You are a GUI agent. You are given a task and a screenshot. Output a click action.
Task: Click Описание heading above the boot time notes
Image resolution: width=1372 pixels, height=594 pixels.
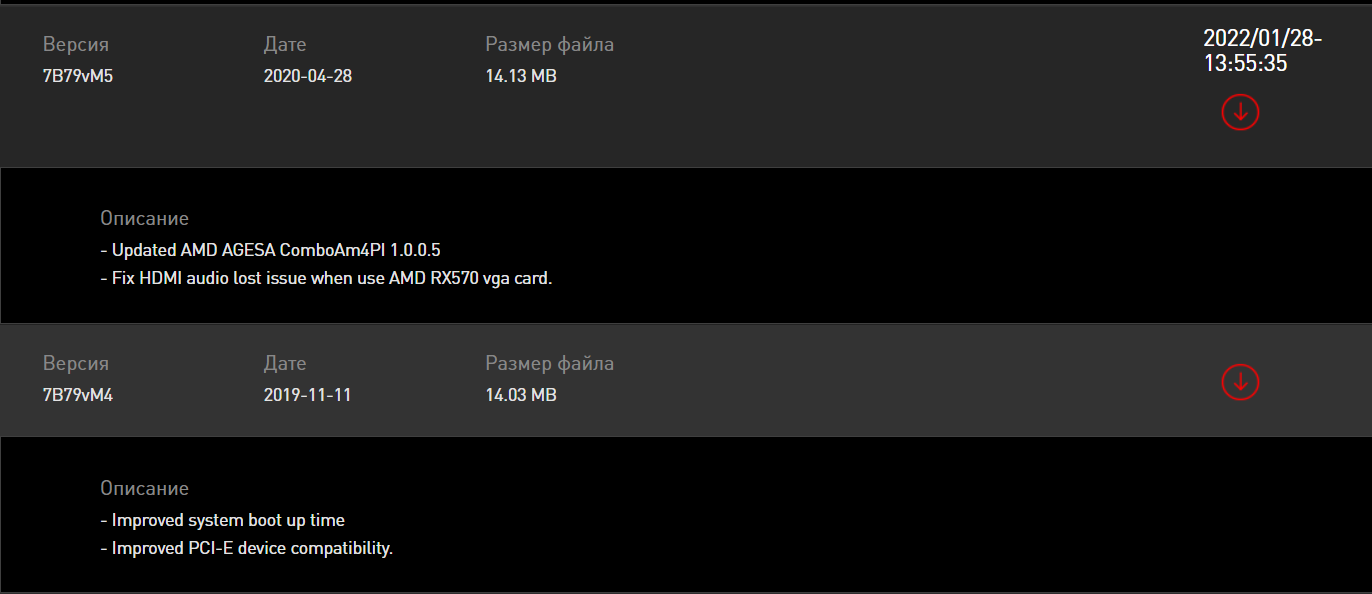click(x=144, y=488)
